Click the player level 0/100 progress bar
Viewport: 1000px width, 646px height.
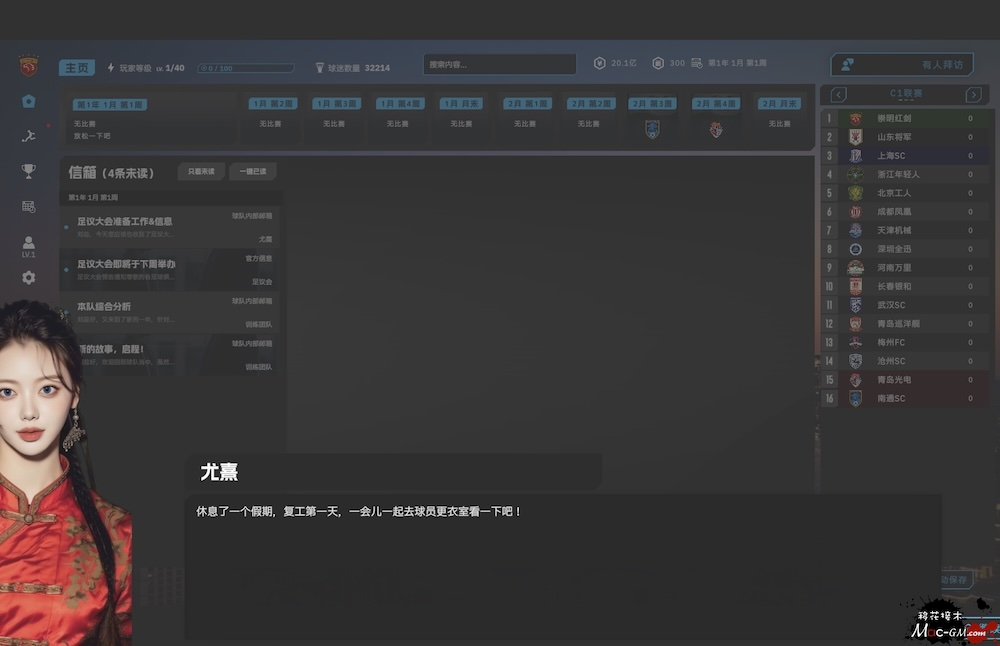(245, 68)
